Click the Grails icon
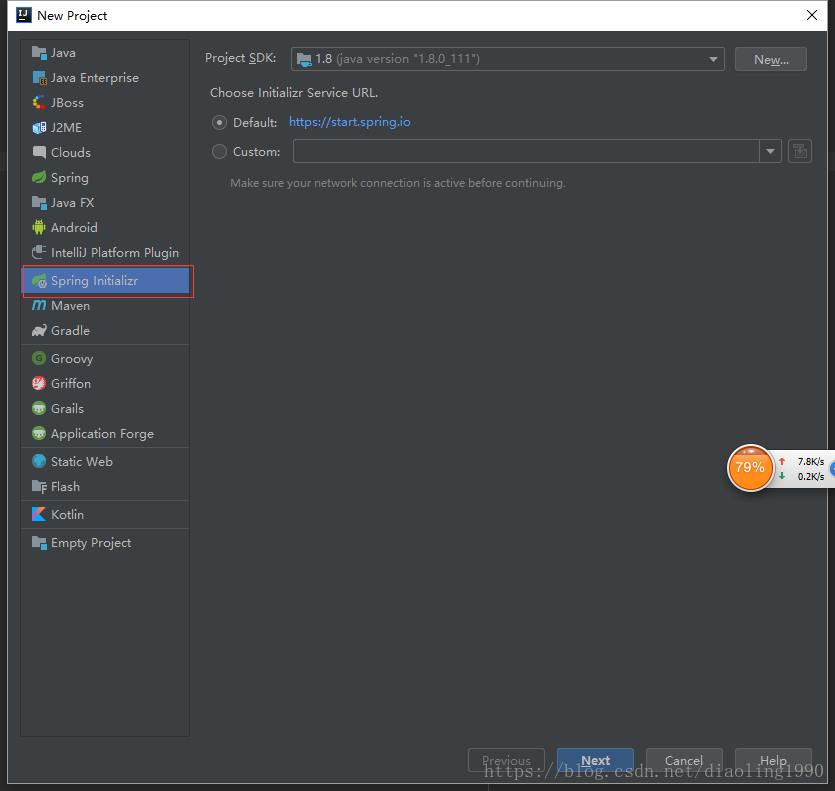Image resolution: width=835 pixels, height=791 pixels. (39, 409)
